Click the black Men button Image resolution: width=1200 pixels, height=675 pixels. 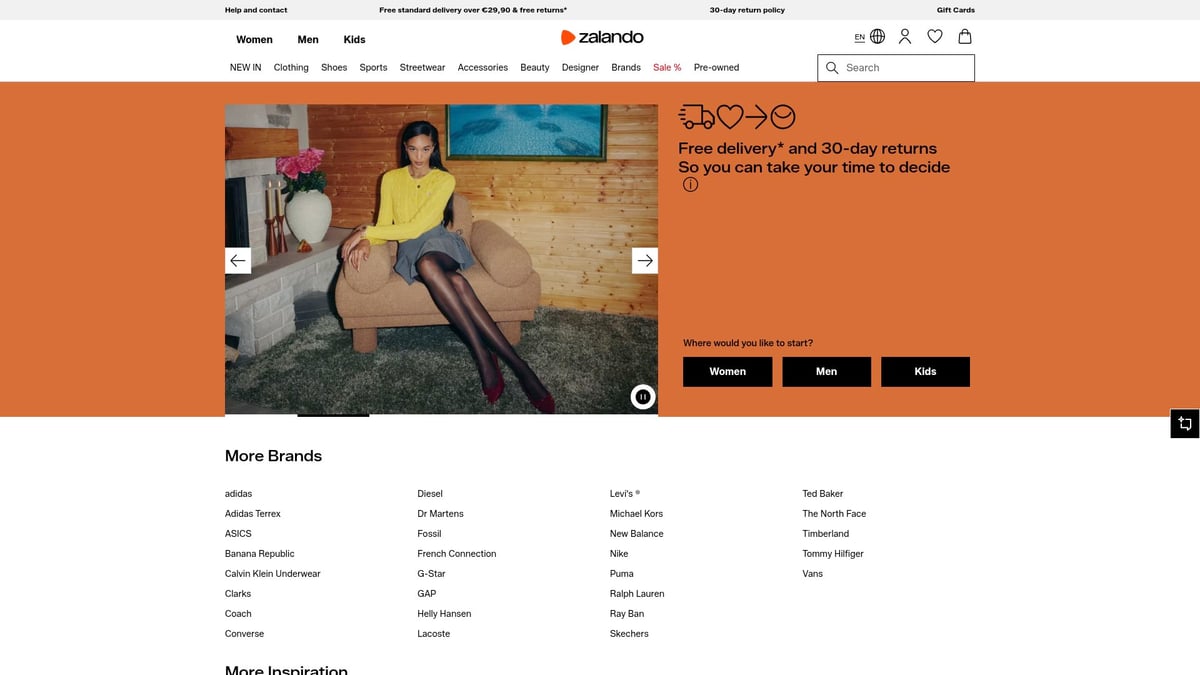coord(826,372)
